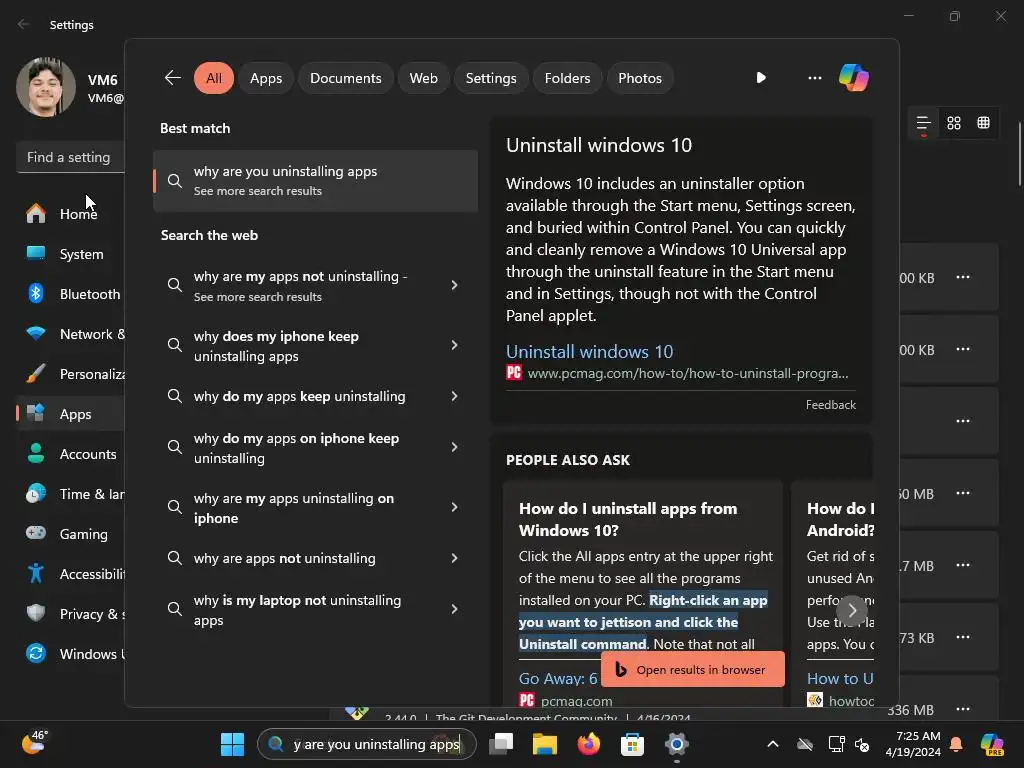Show hidden system tray icons
The width and height of the screenshot is (1024, 768).
(773, 744)
